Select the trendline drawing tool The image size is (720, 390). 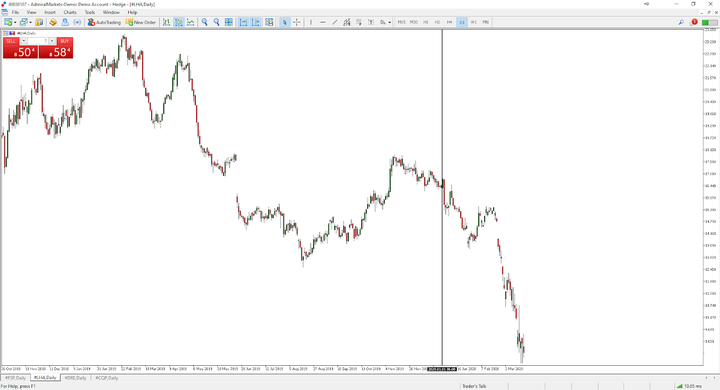(335, 22)
